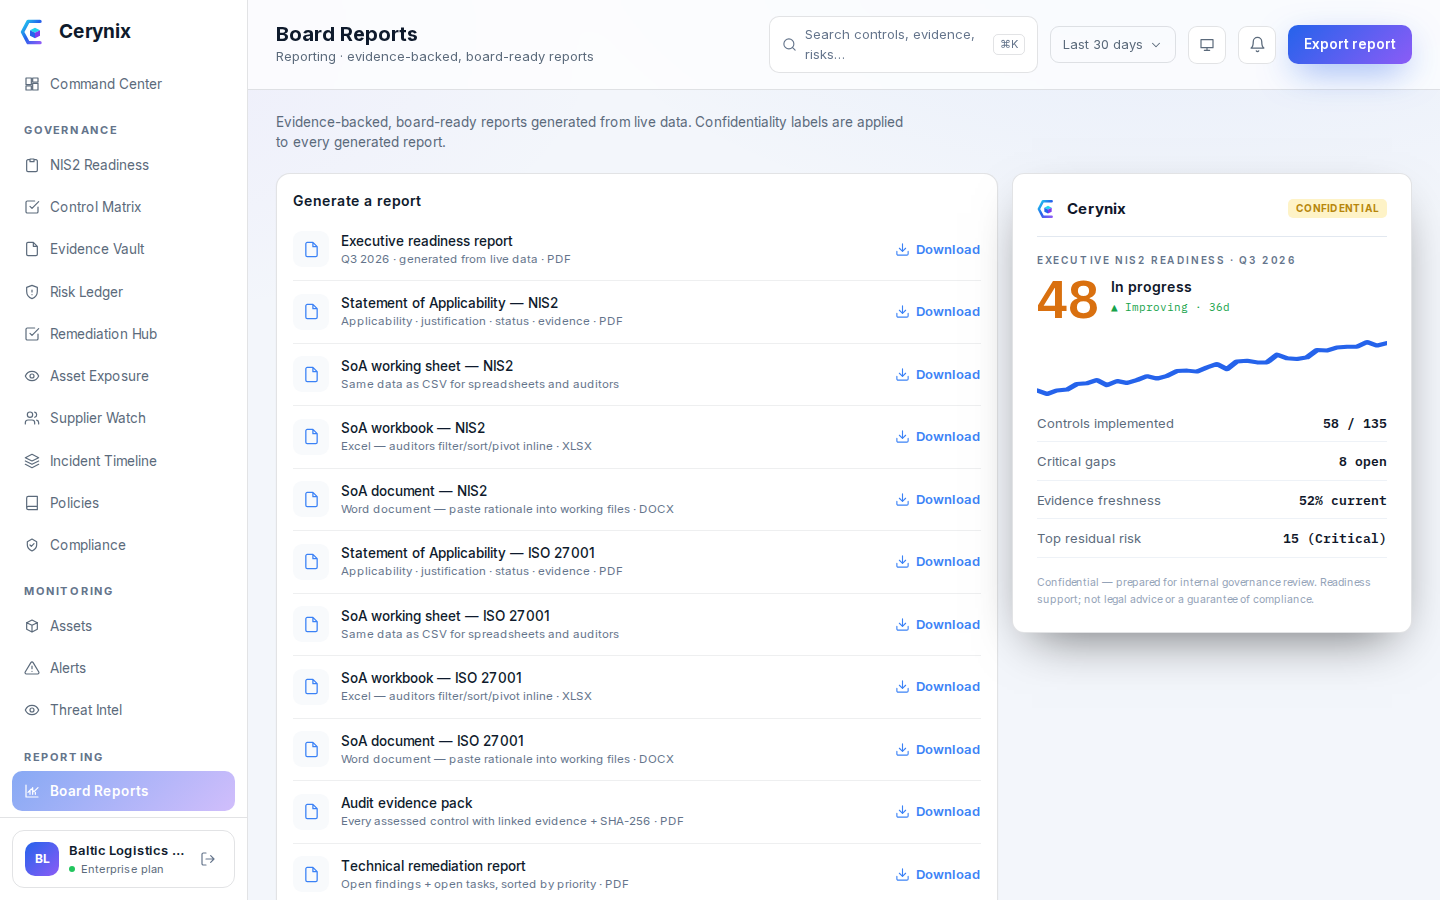Click the Board Reports chart icon

pyautogui.click(x=32, y=791)
